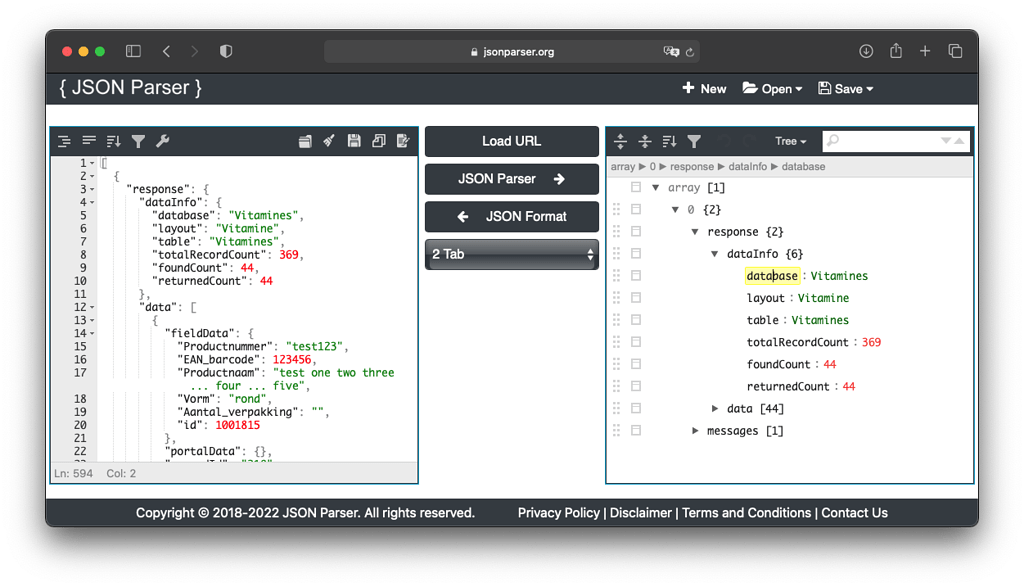Click the compact JSON icon in left editor toolbar
The width and height of the screenshot is (1024, 587).
tap(89, 142)
